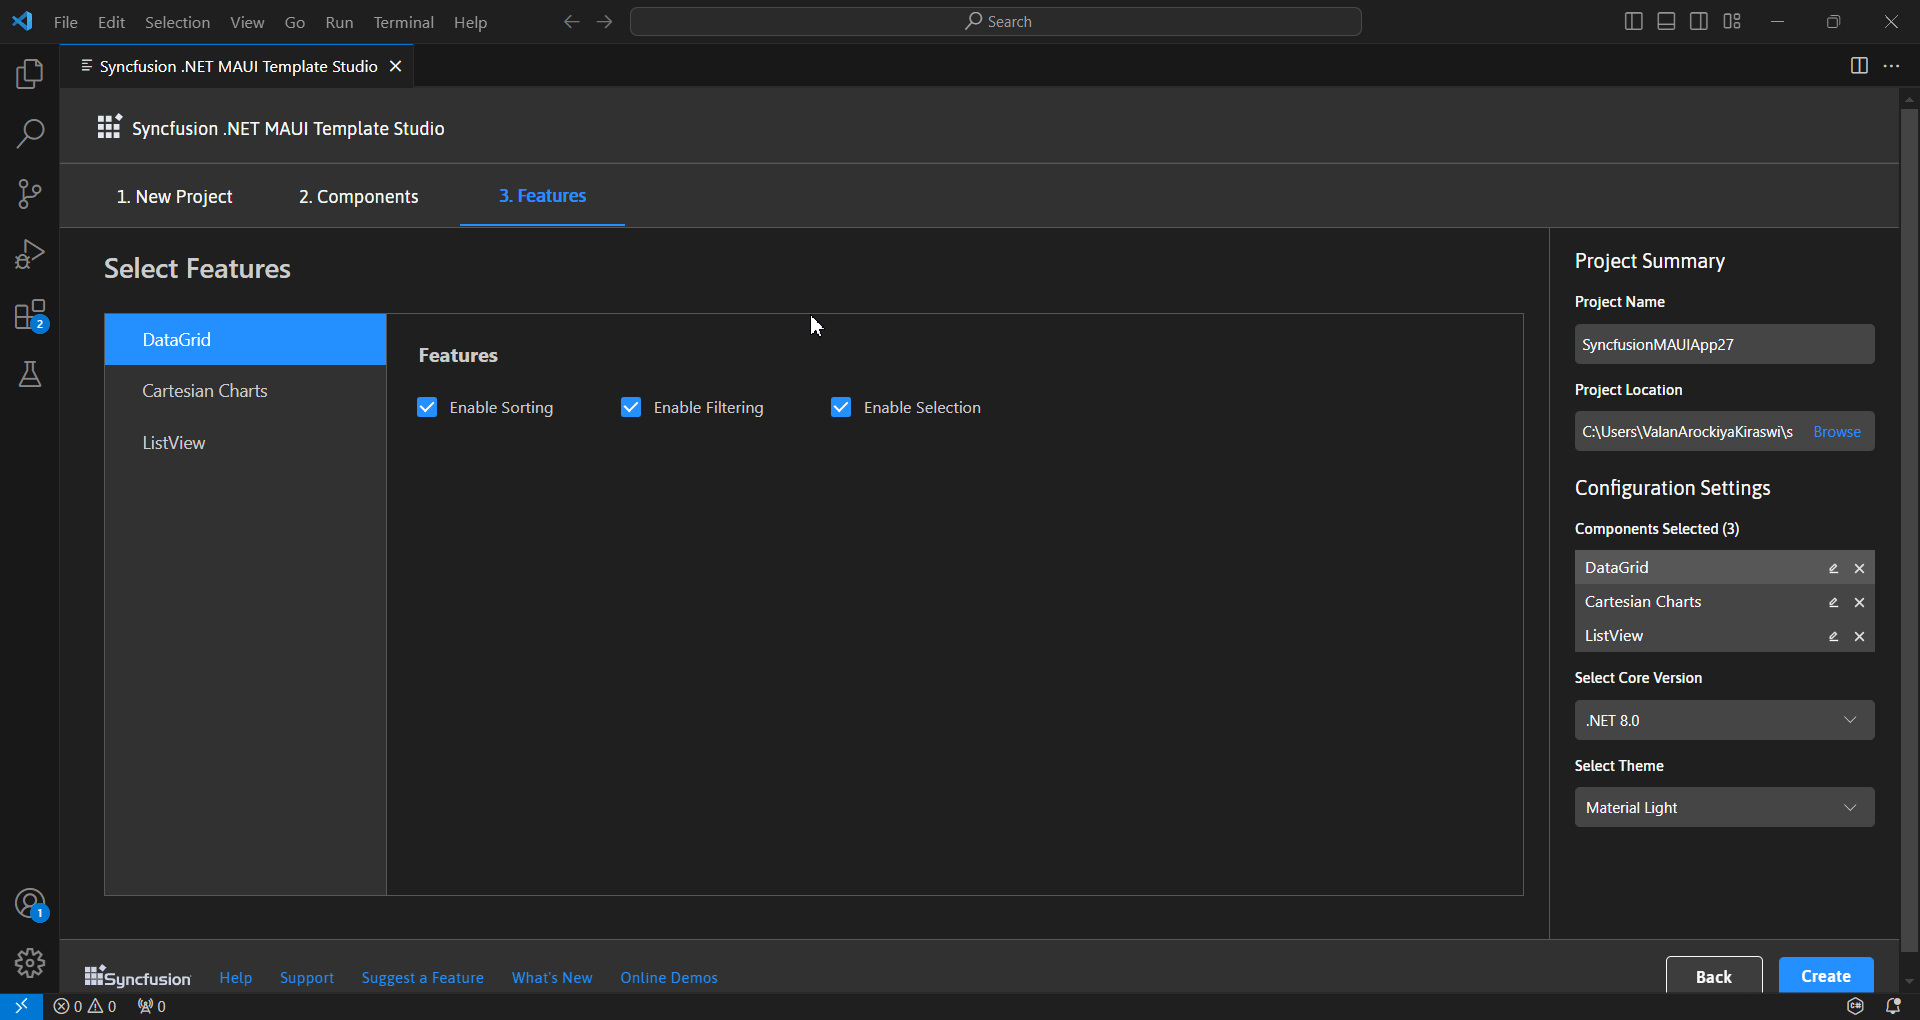Open the Select Core Version dropdown
This screenshot has height=1020, width=1920.
1724,719
